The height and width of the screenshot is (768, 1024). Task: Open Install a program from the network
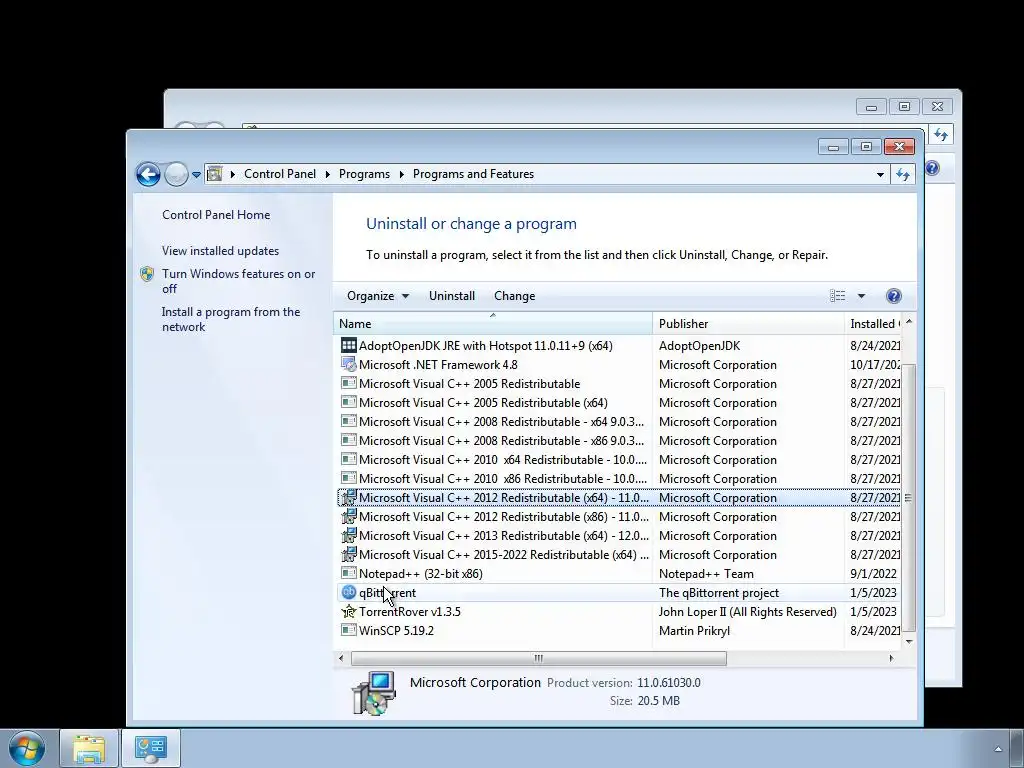click(231, 319)
